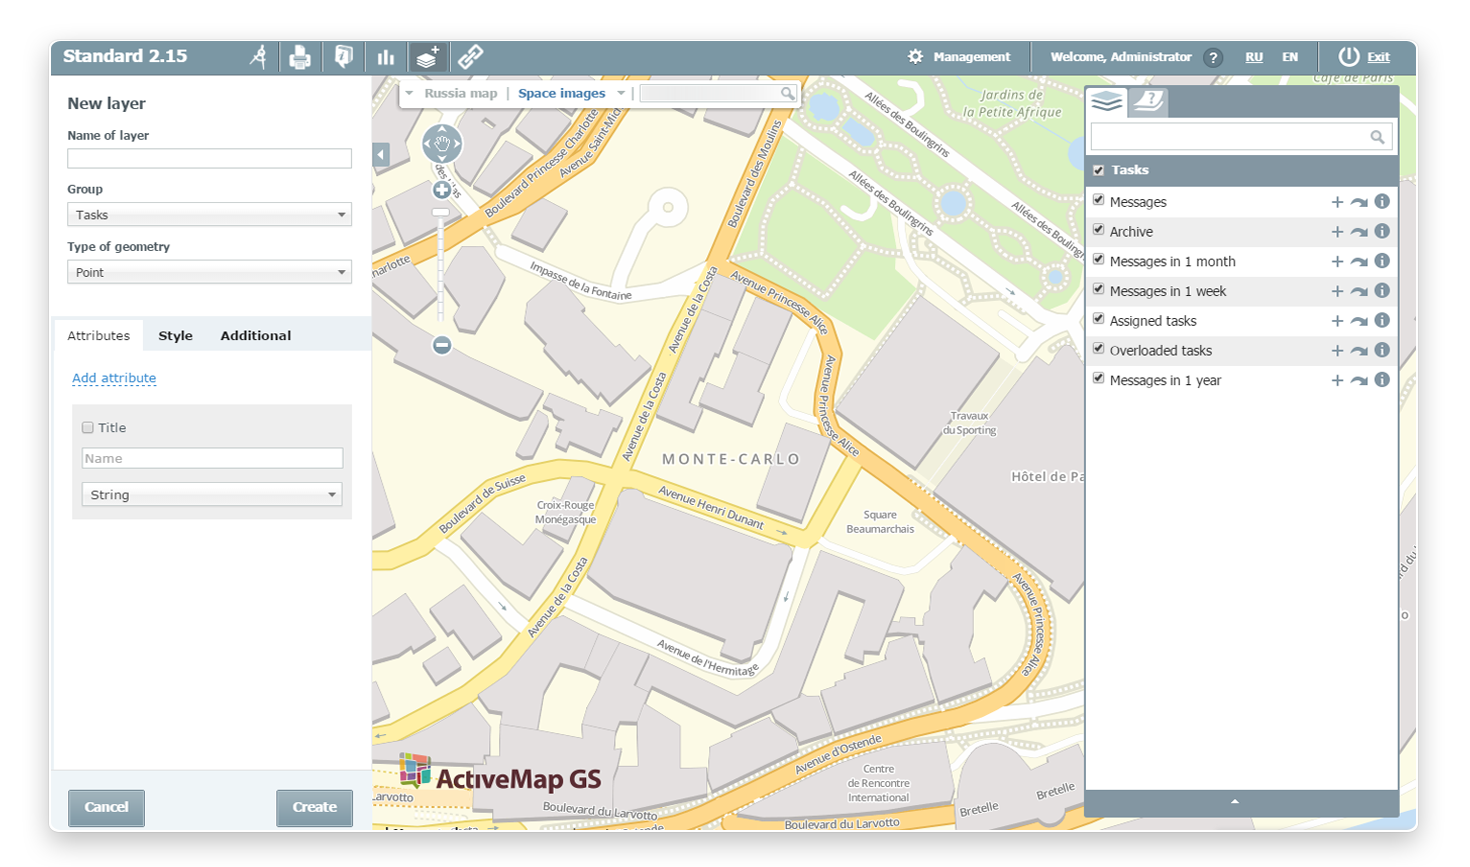Image resolution: width=1470 pixels, height=867 pixels.
Task: Switch to the Style tab
Action: [175, 336]
